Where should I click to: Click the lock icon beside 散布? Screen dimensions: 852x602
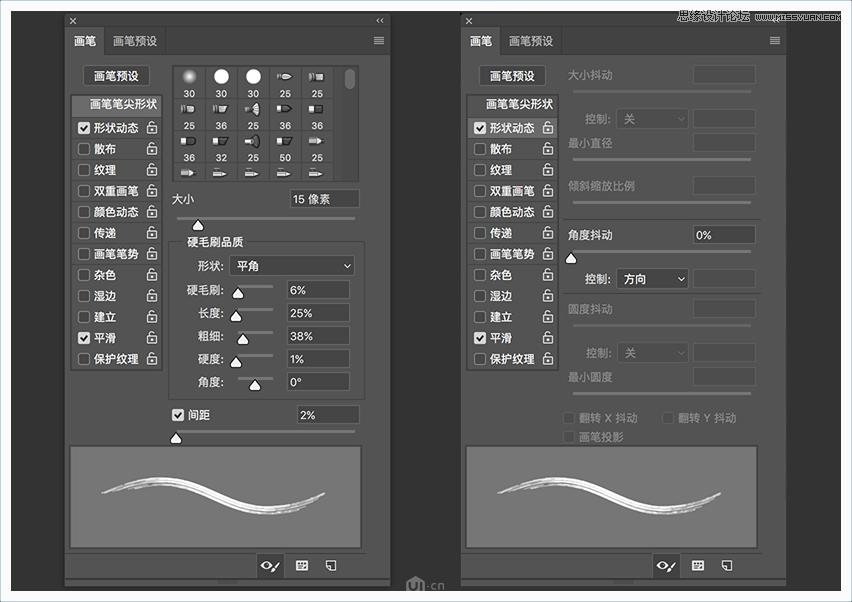pos(152,148)
